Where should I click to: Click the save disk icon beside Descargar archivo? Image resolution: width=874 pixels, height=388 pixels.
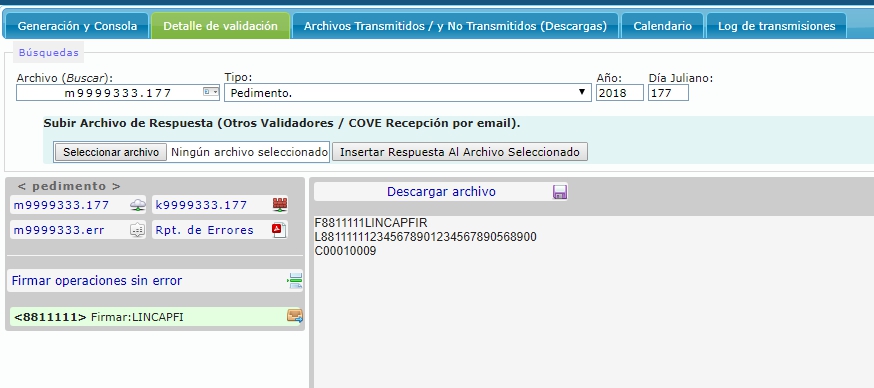pos(560,192)
